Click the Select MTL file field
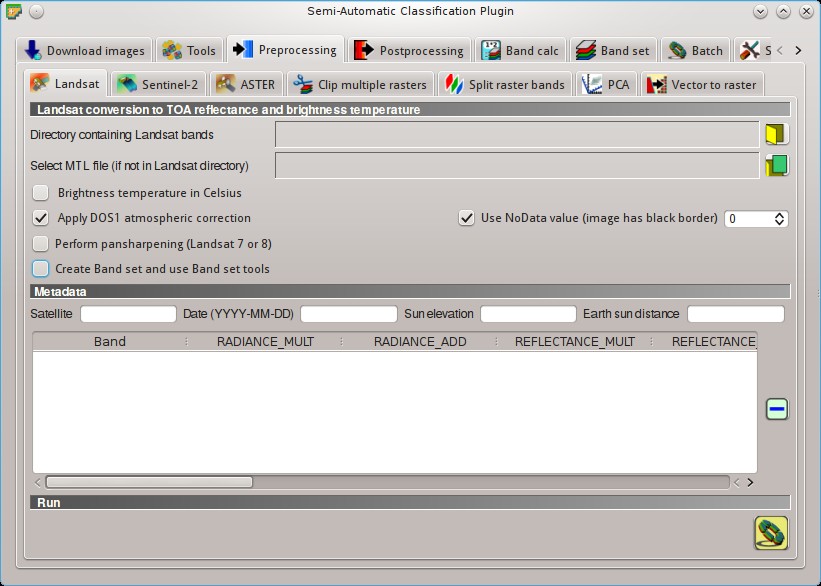 (517, 165)
